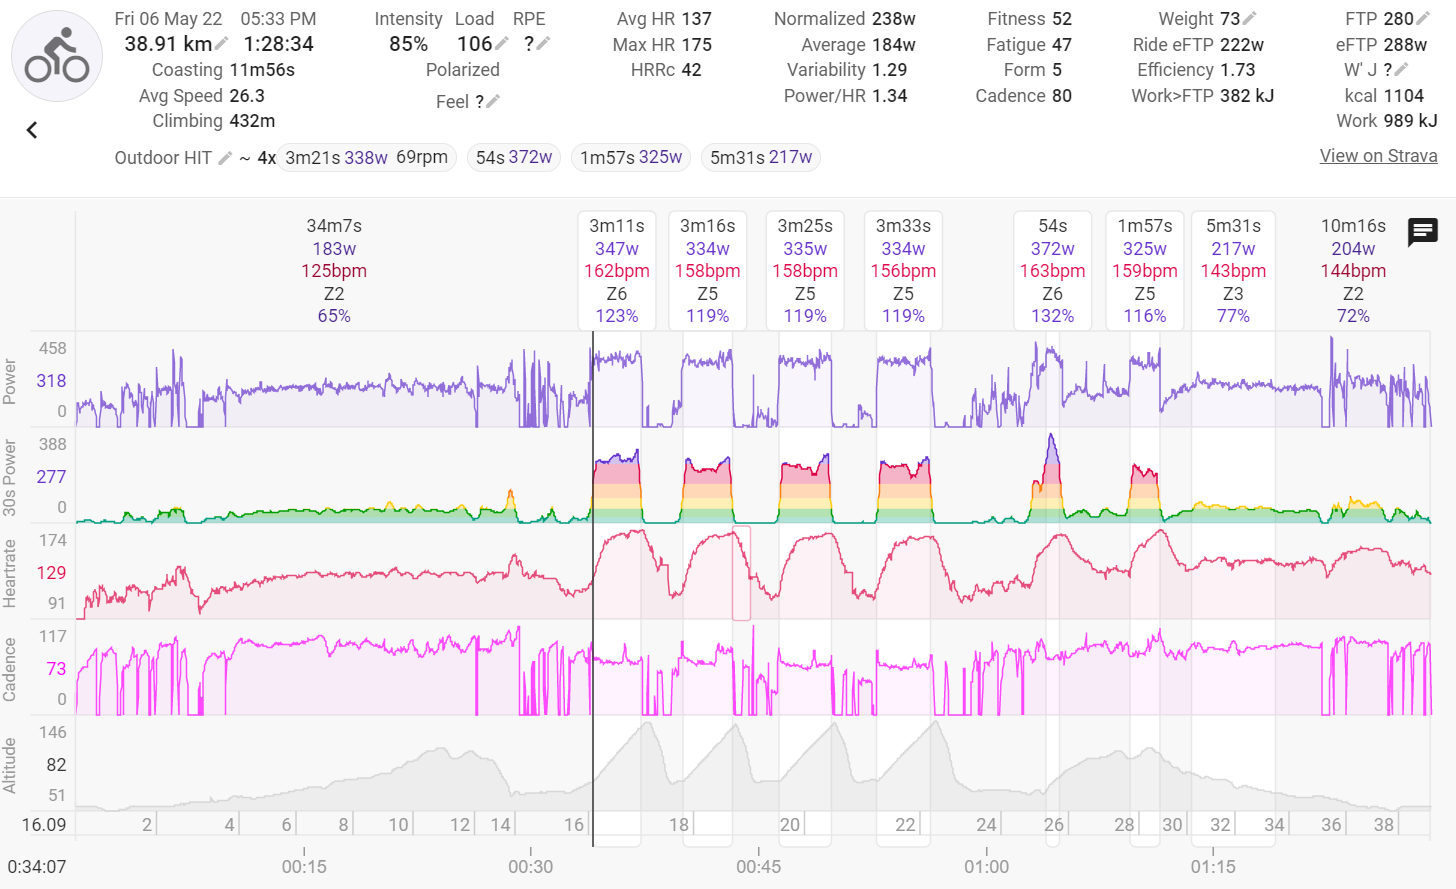
Task: Click the Intensity 85% value
Action: click(408, 44)
